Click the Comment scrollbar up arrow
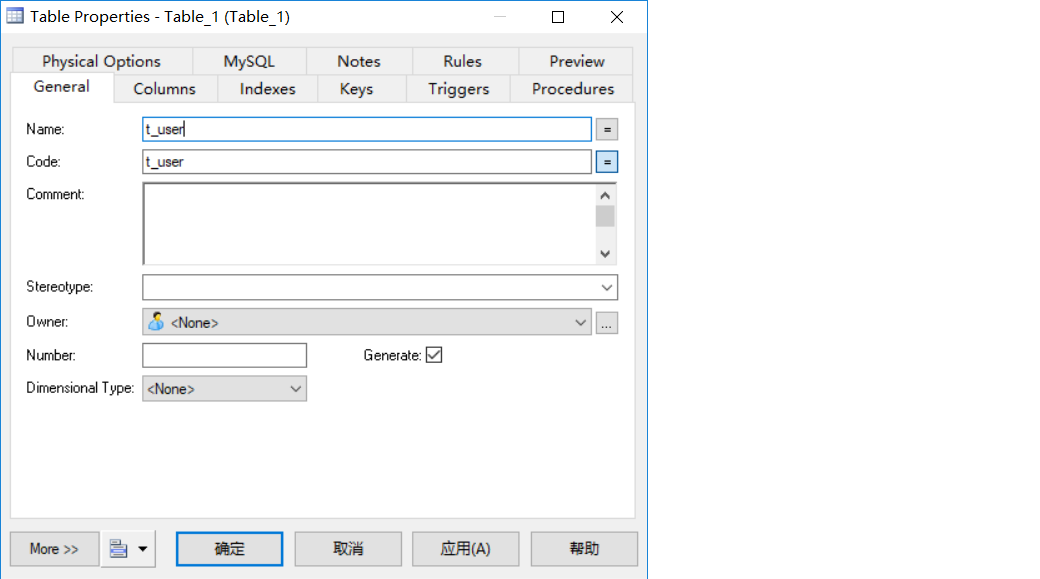1040x579 pixels. pyautogui.click(x=605, y=196)
